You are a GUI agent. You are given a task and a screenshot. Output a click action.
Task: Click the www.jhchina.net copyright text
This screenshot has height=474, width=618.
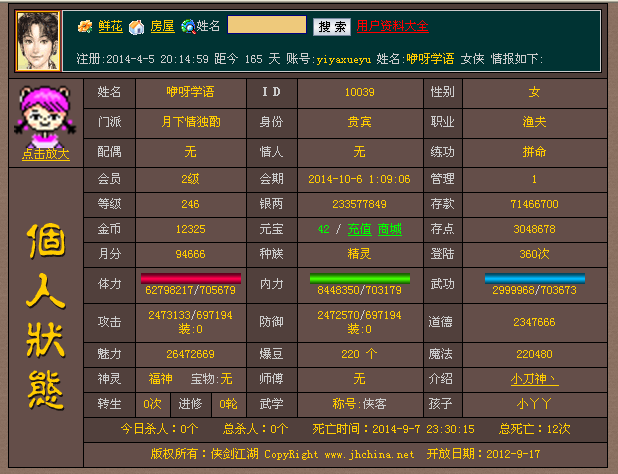369,454
